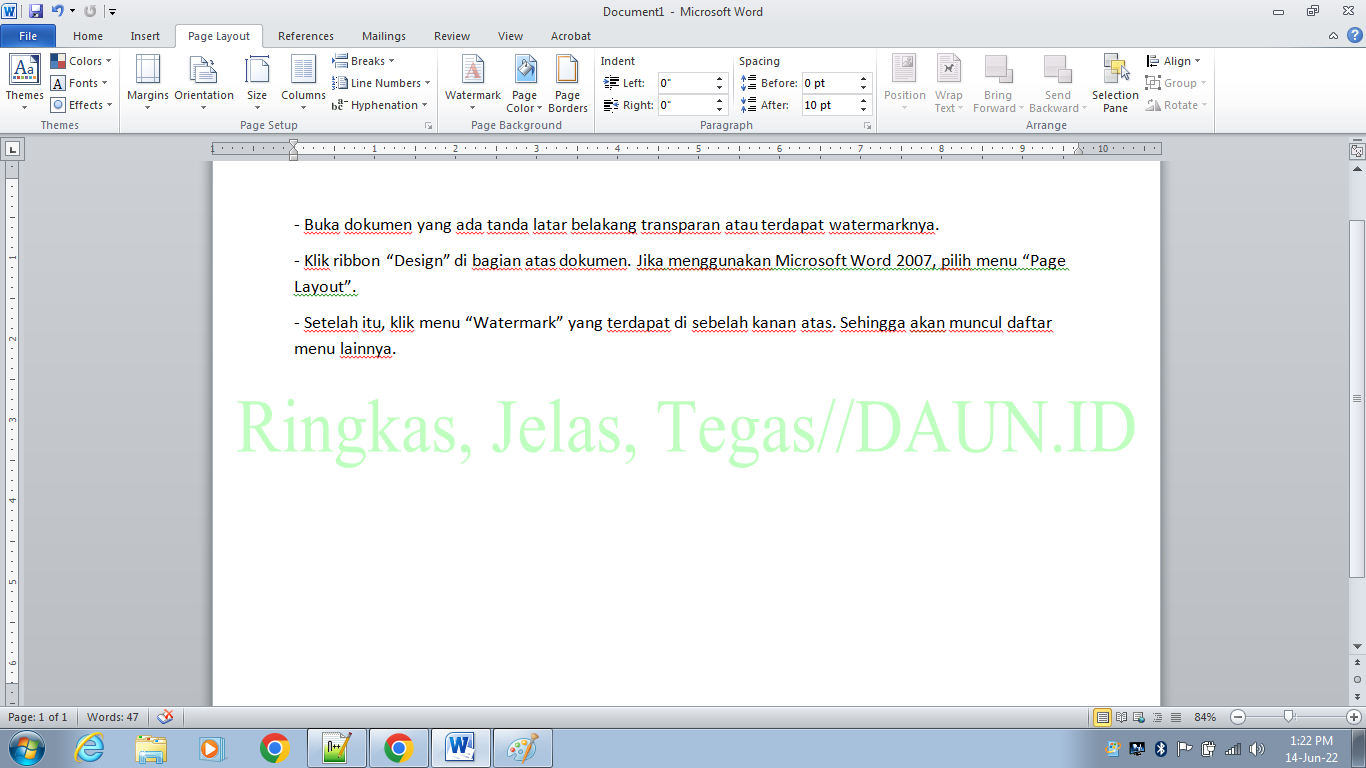Open Paragraph dialog launcher
This screenshot has width=1366, height=768.
(868, 126)
